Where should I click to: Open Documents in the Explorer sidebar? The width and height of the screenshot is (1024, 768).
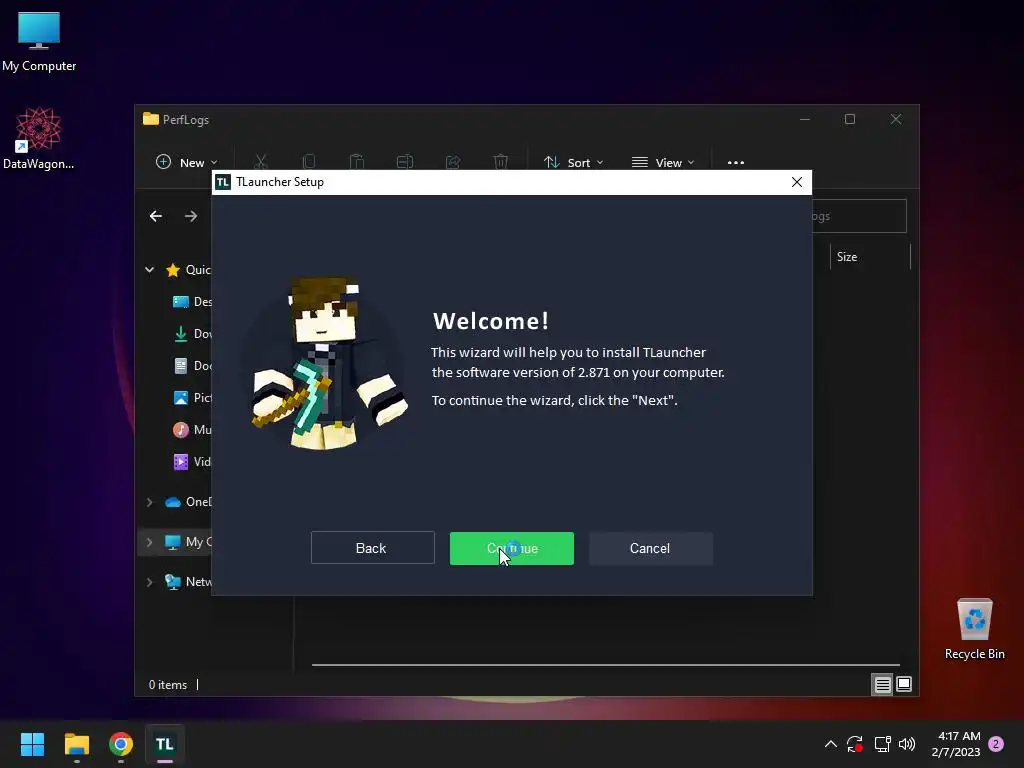click(x=192, y=366)
